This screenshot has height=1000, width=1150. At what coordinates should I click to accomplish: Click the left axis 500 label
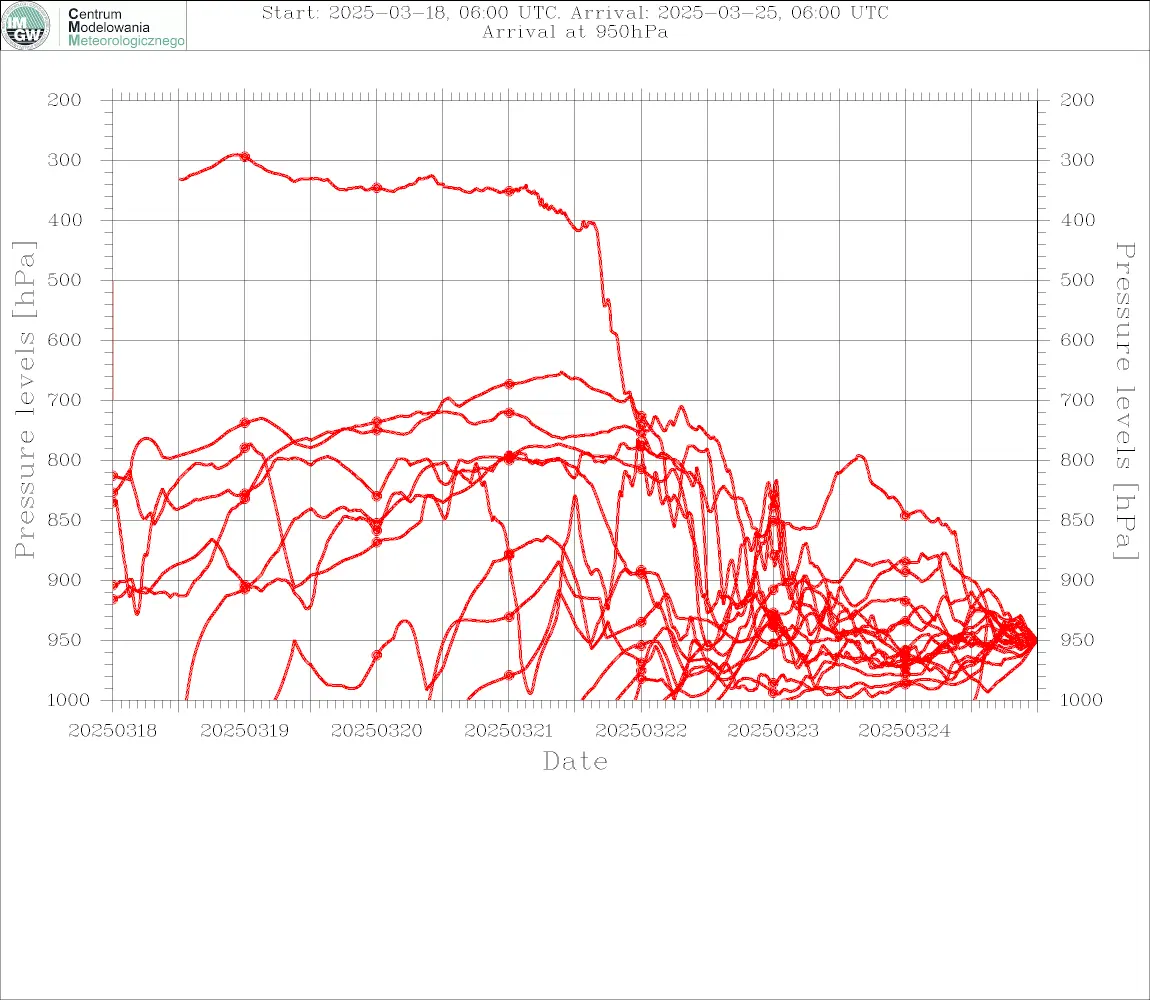coord(65,280)
